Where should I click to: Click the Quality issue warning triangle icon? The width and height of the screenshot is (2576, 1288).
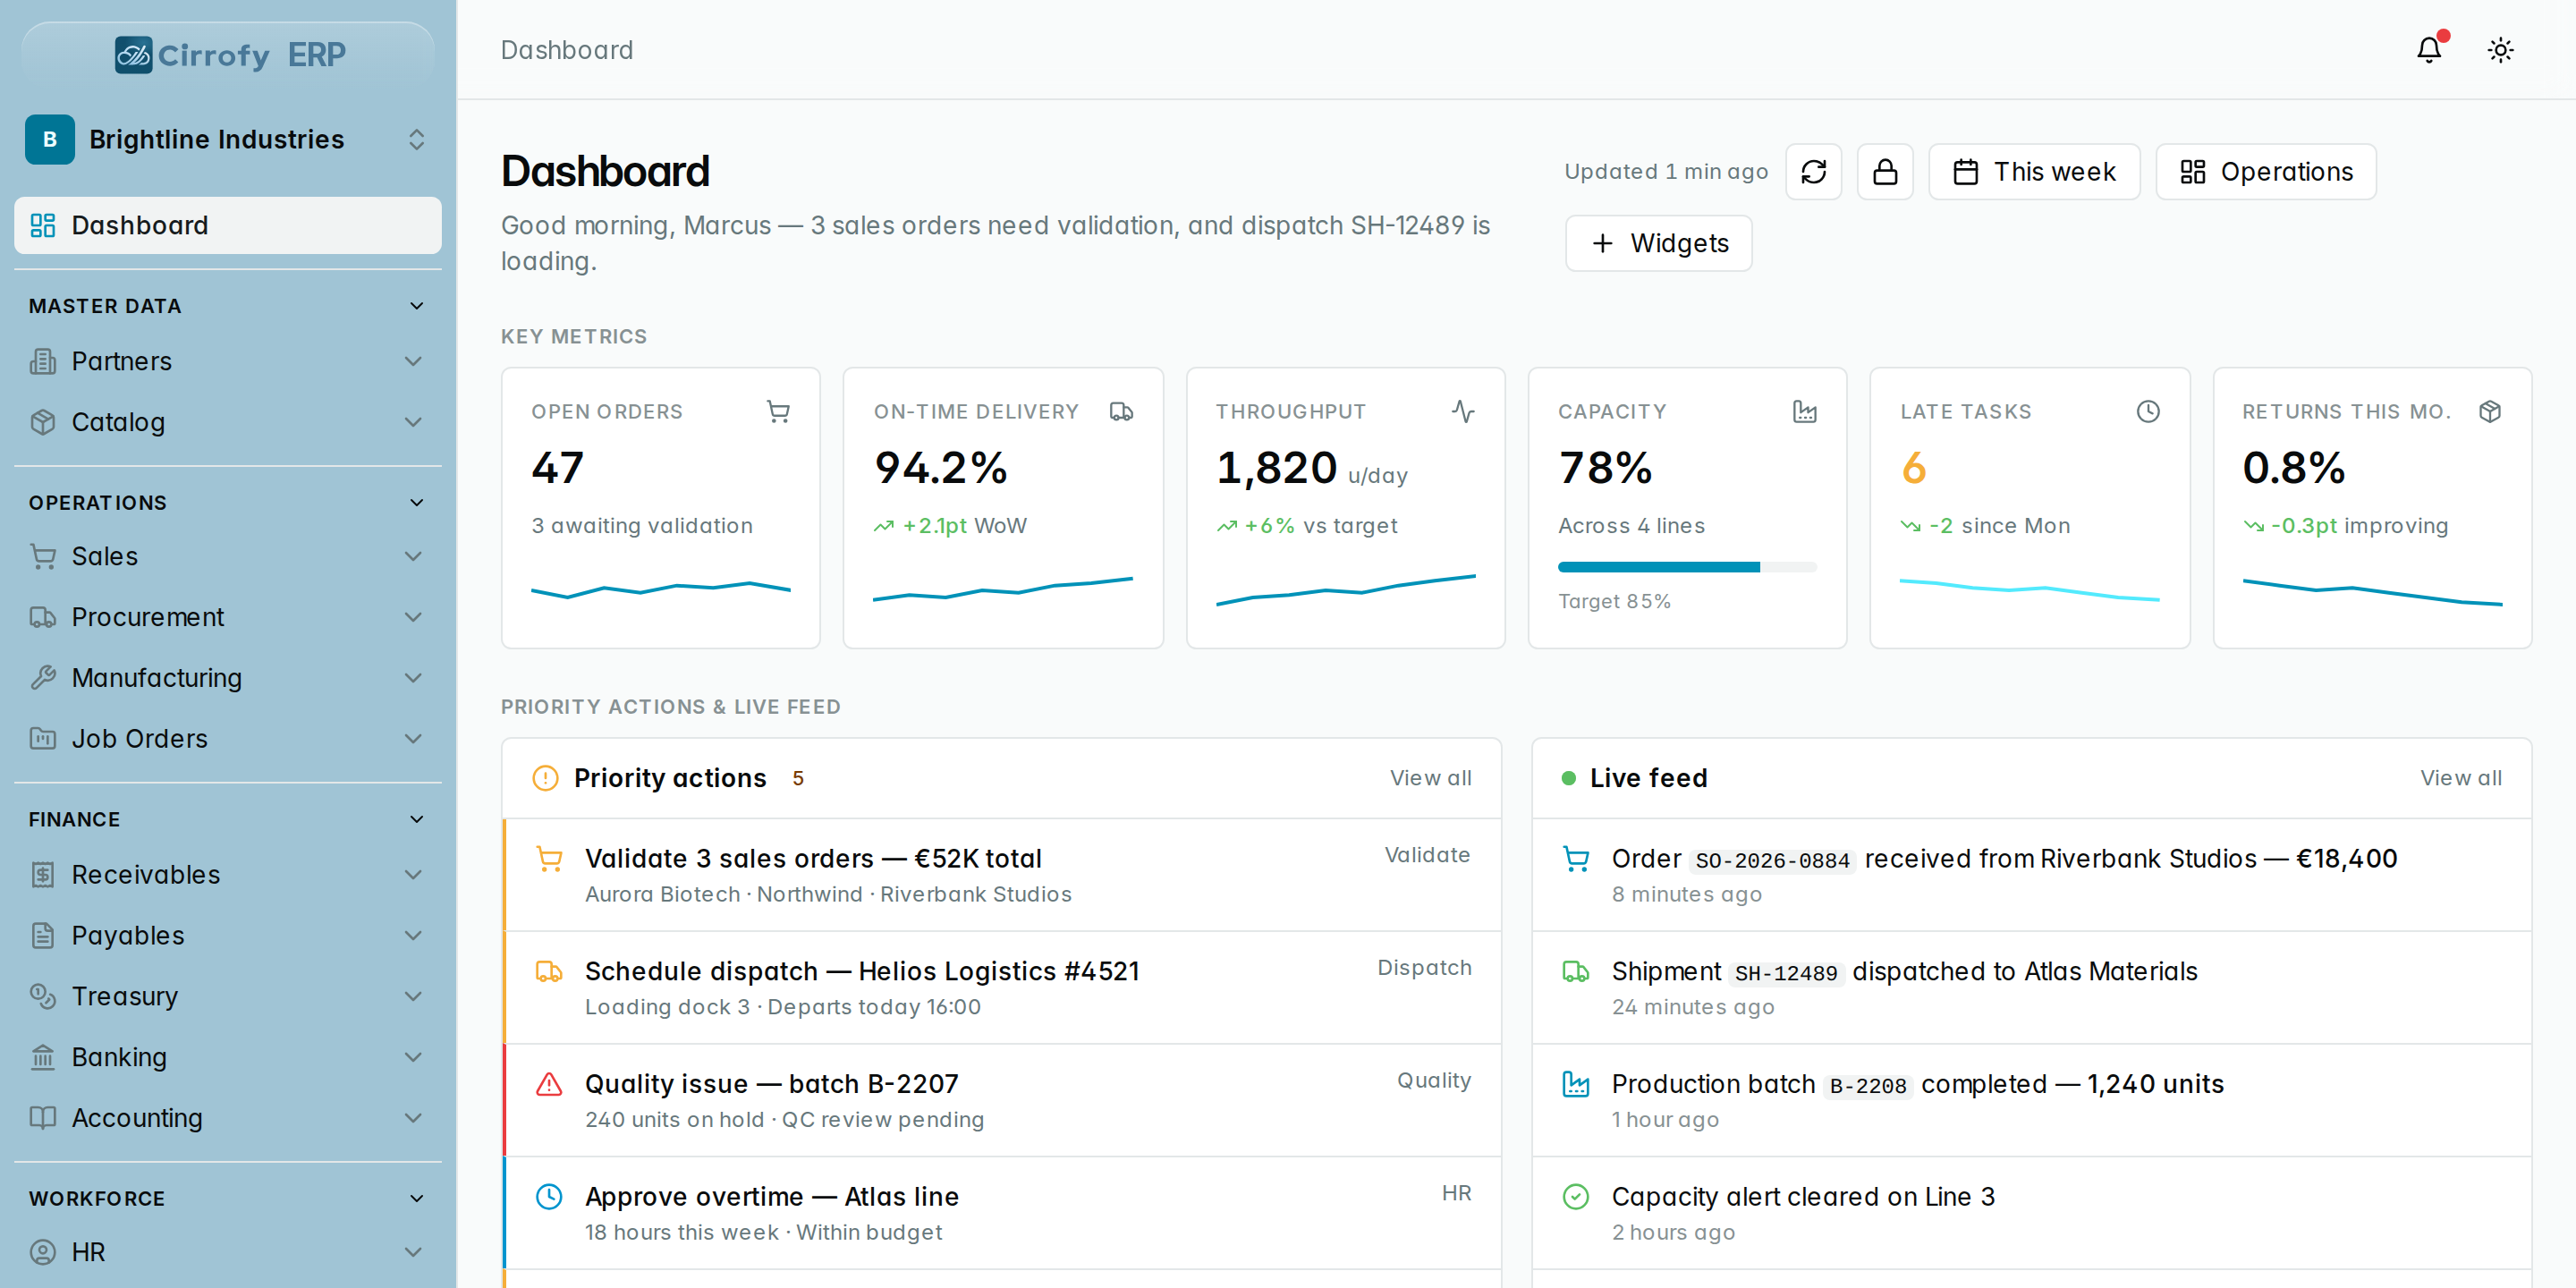pos(549,1084)
